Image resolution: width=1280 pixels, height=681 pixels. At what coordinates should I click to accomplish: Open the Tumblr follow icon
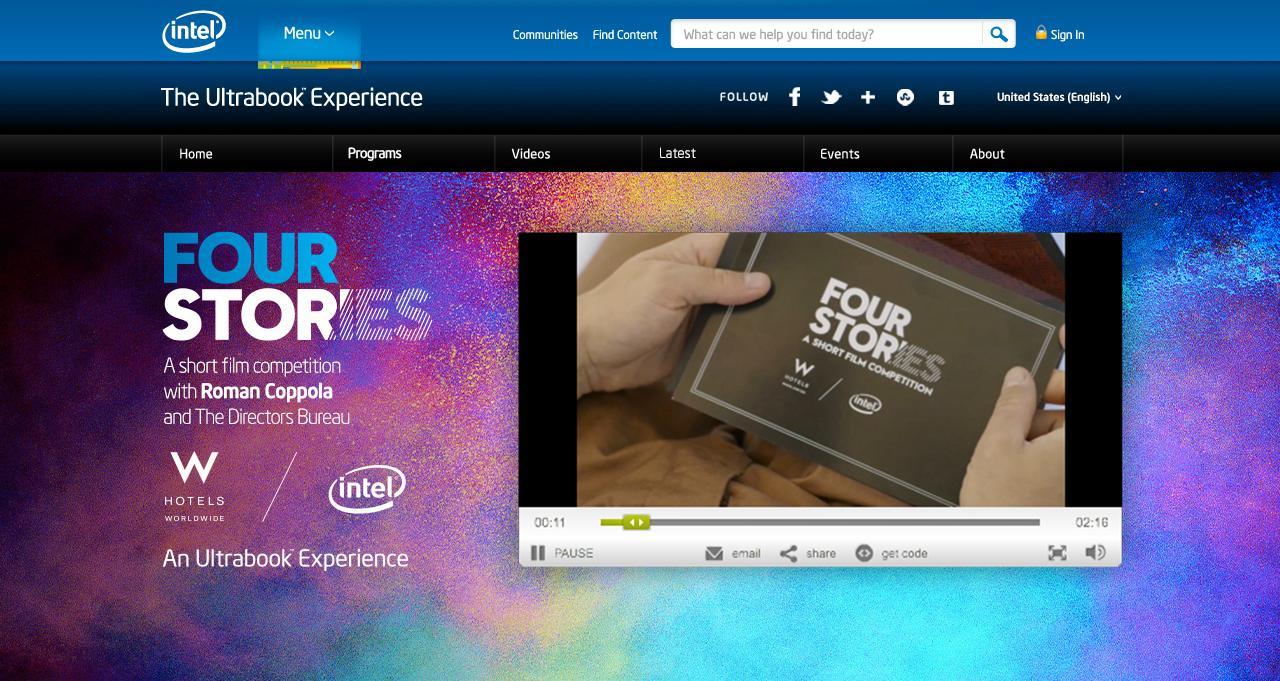coord(945,97)
